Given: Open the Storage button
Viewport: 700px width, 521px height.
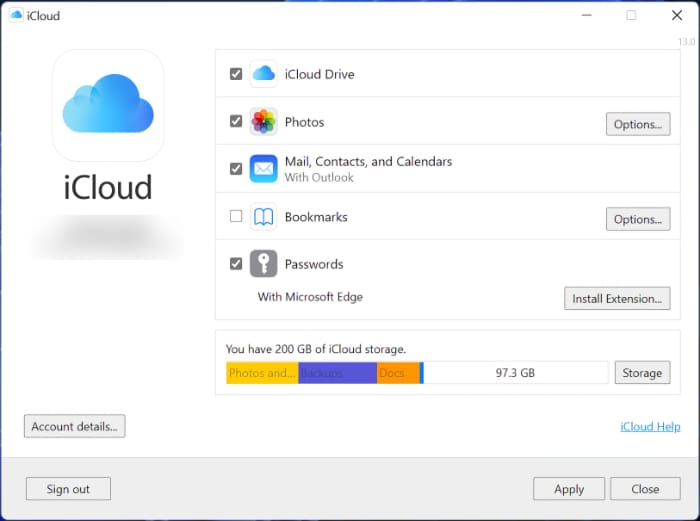Looking at the screenshot, I should [642, 373].
